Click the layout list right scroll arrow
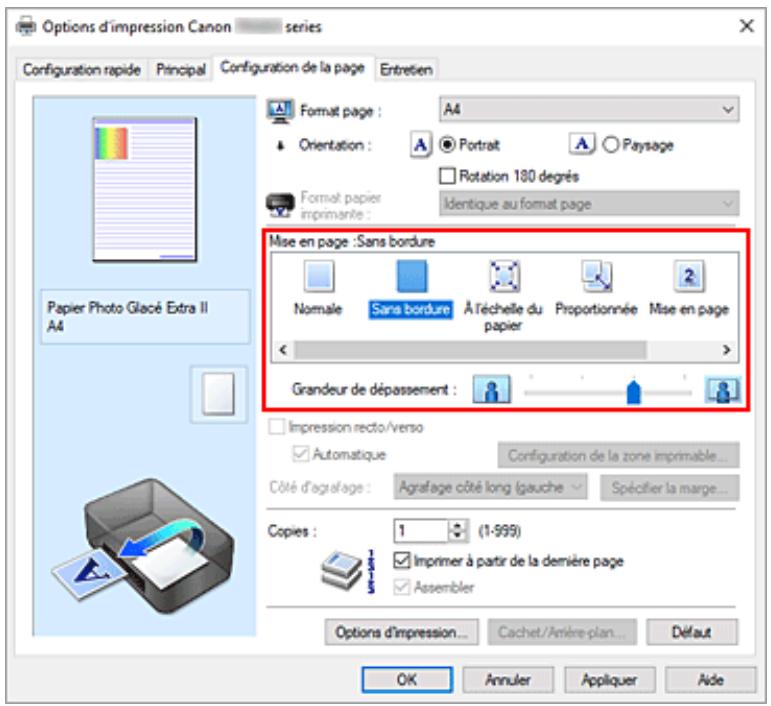771x706 pixels. pos(726,350)
